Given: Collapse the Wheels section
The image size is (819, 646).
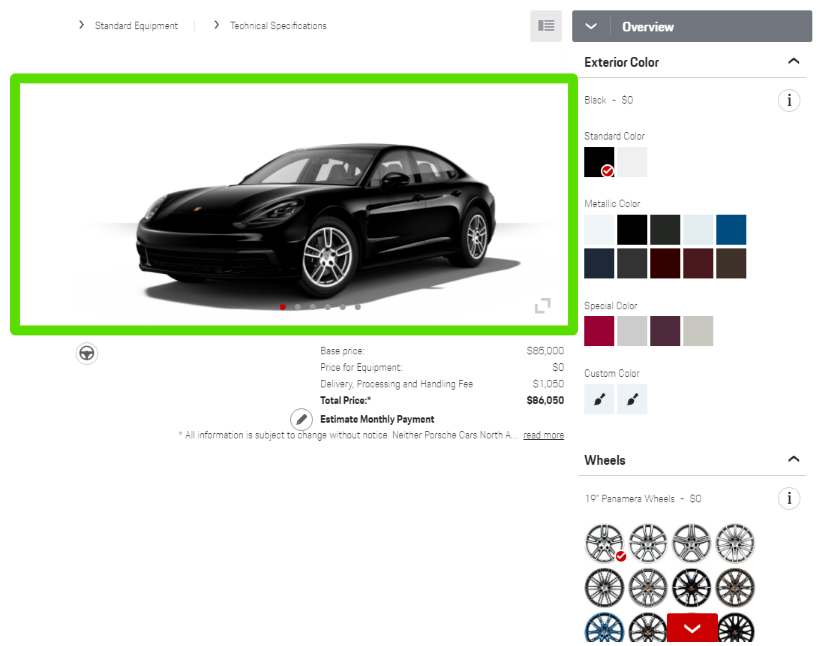Looking at the screenshot, I should pos(793,460).
